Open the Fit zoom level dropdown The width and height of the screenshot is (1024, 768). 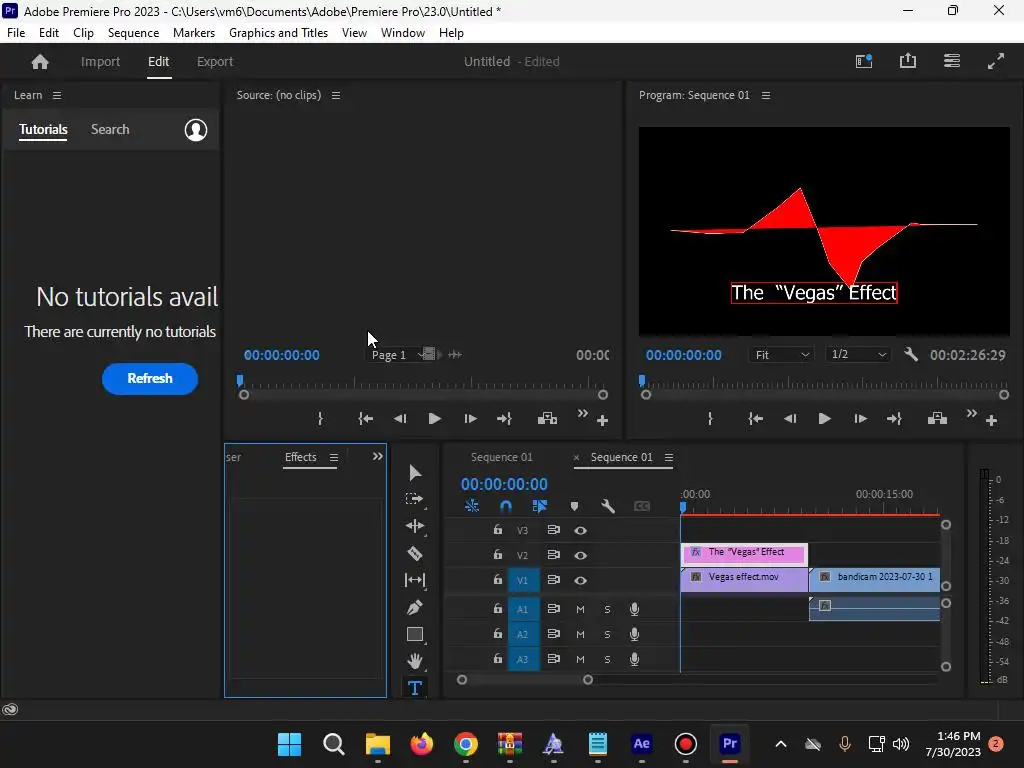pos(782,355)
